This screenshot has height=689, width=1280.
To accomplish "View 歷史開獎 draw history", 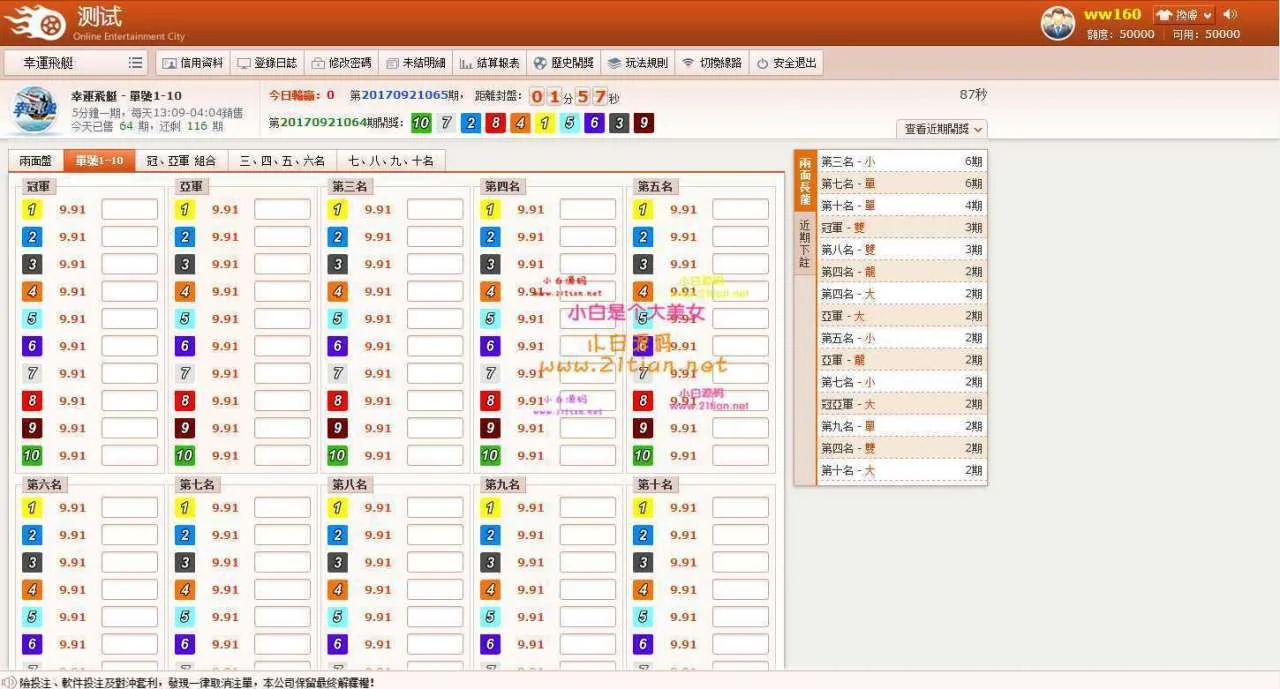I will click(563, 63).
